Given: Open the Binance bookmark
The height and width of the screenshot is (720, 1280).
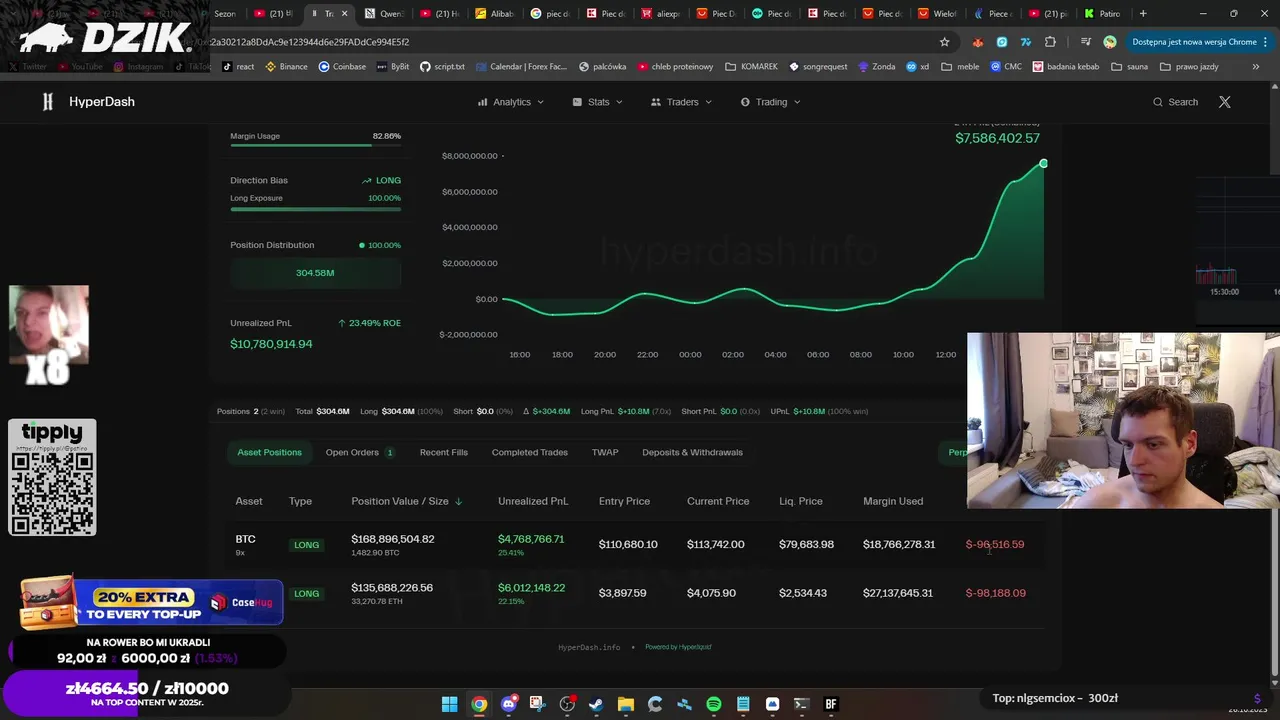Looking at the screenshot, I should tap(286, 67).
